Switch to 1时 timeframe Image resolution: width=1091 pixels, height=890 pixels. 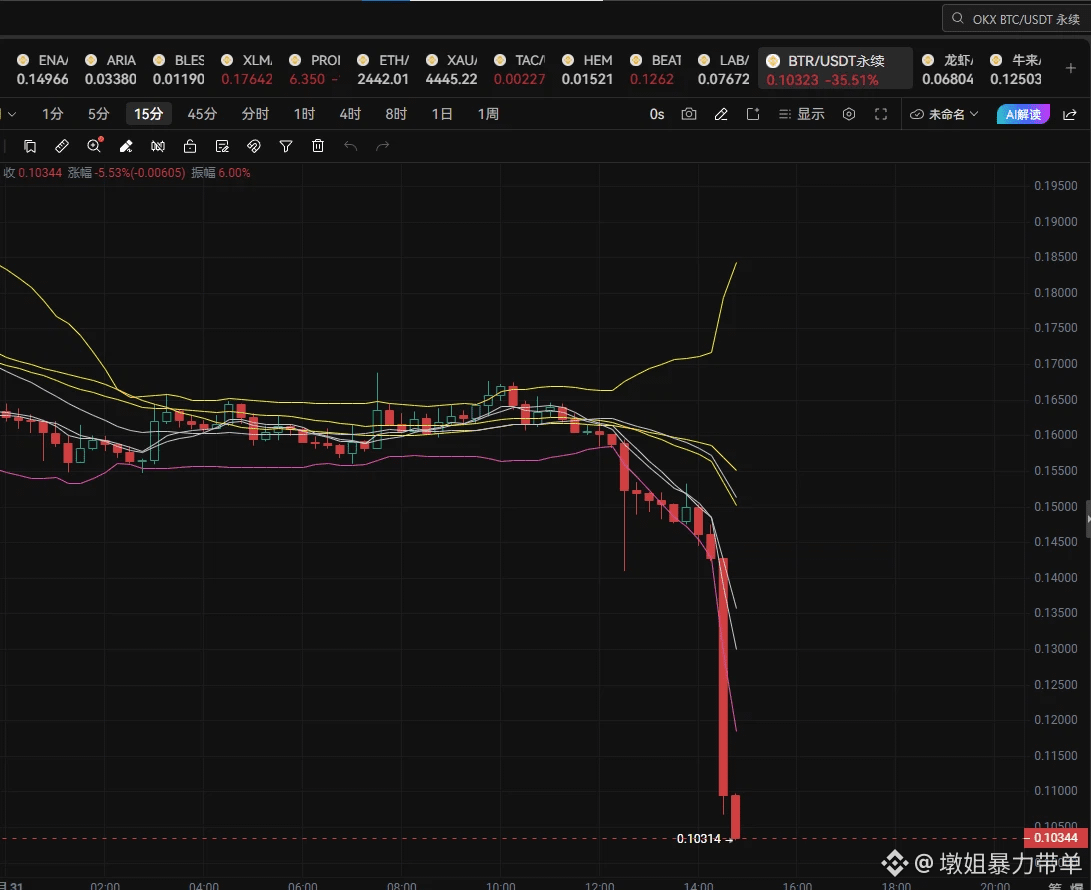coord(304,114)
